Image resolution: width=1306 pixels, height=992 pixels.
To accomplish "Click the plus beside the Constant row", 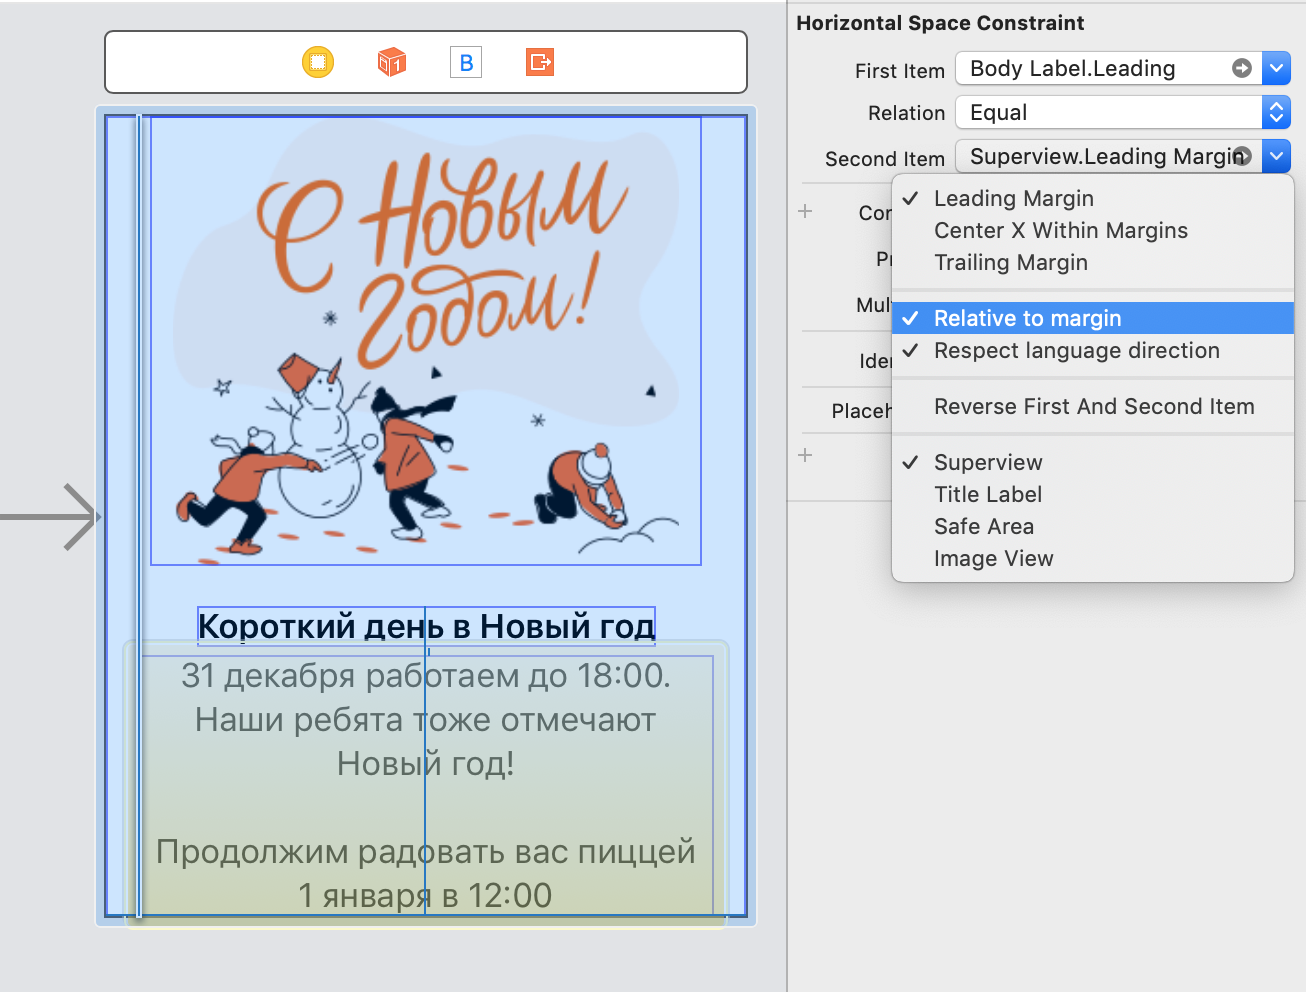I will pos(805,211).
